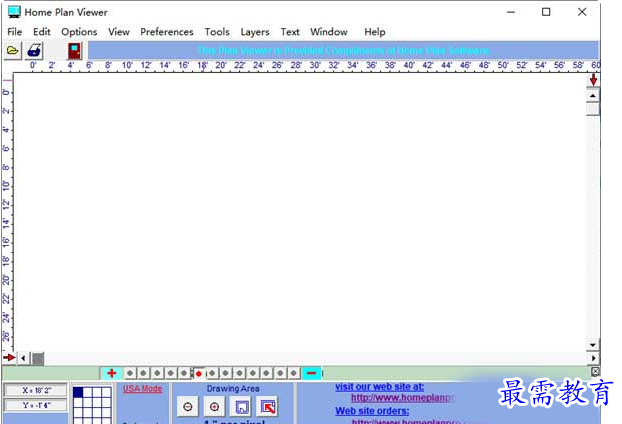622x424 pixels.
Task: Open the Edit menu
Action: coord(42,32)
